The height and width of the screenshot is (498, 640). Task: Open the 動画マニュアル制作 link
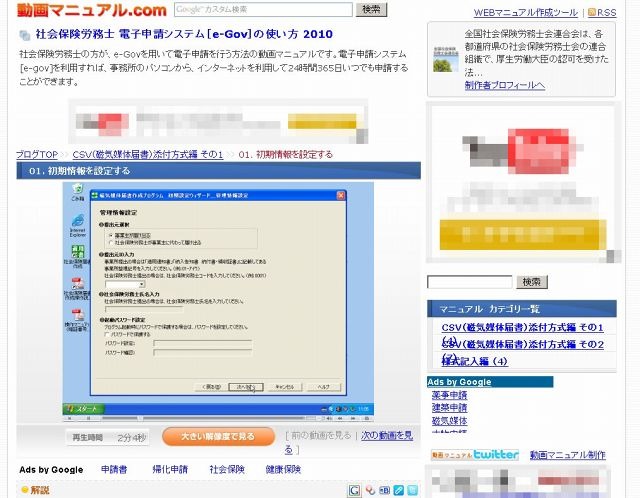tap(568, 455)
